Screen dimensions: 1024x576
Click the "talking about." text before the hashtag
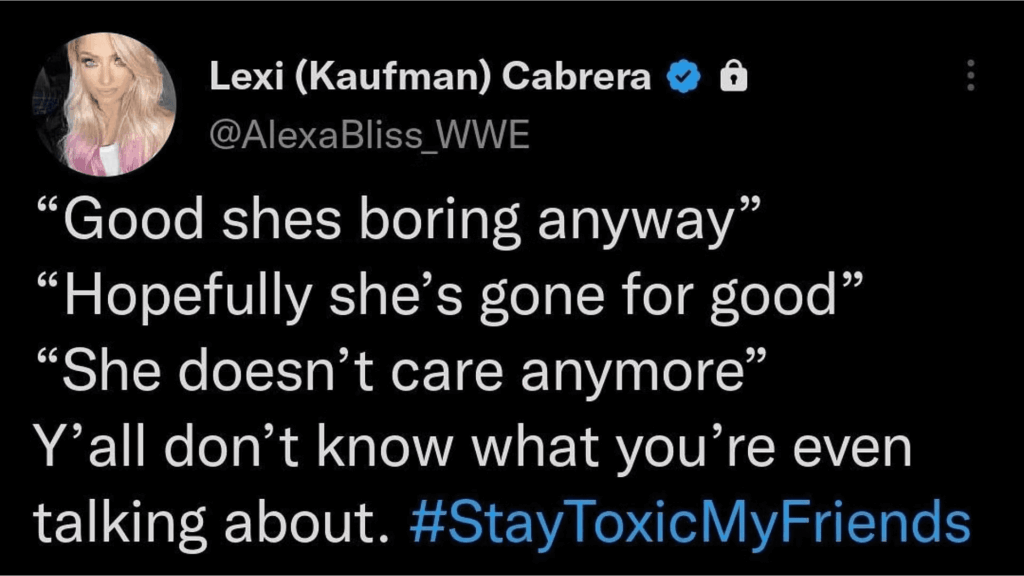211,521
